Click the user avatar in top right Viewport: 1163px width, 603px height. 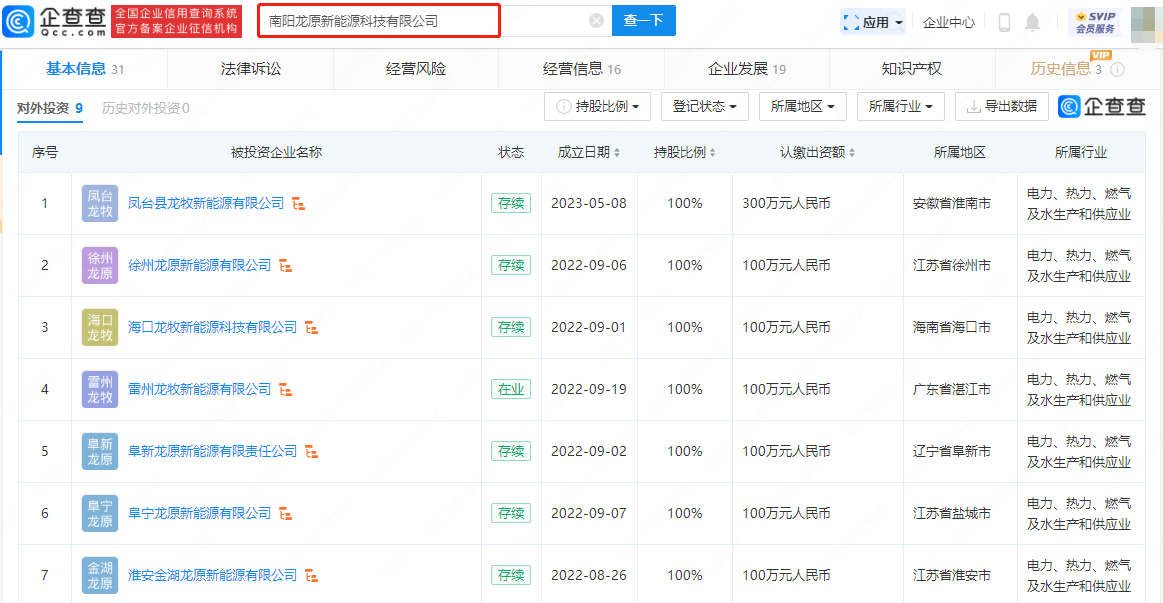point(1146,24)
